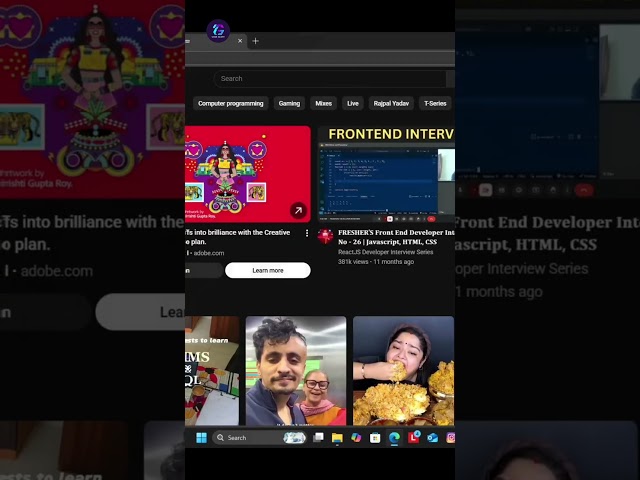Open the short of the woman eating biryani
Viewport: 640px width, 480px height.
click(x=403, y=371)
